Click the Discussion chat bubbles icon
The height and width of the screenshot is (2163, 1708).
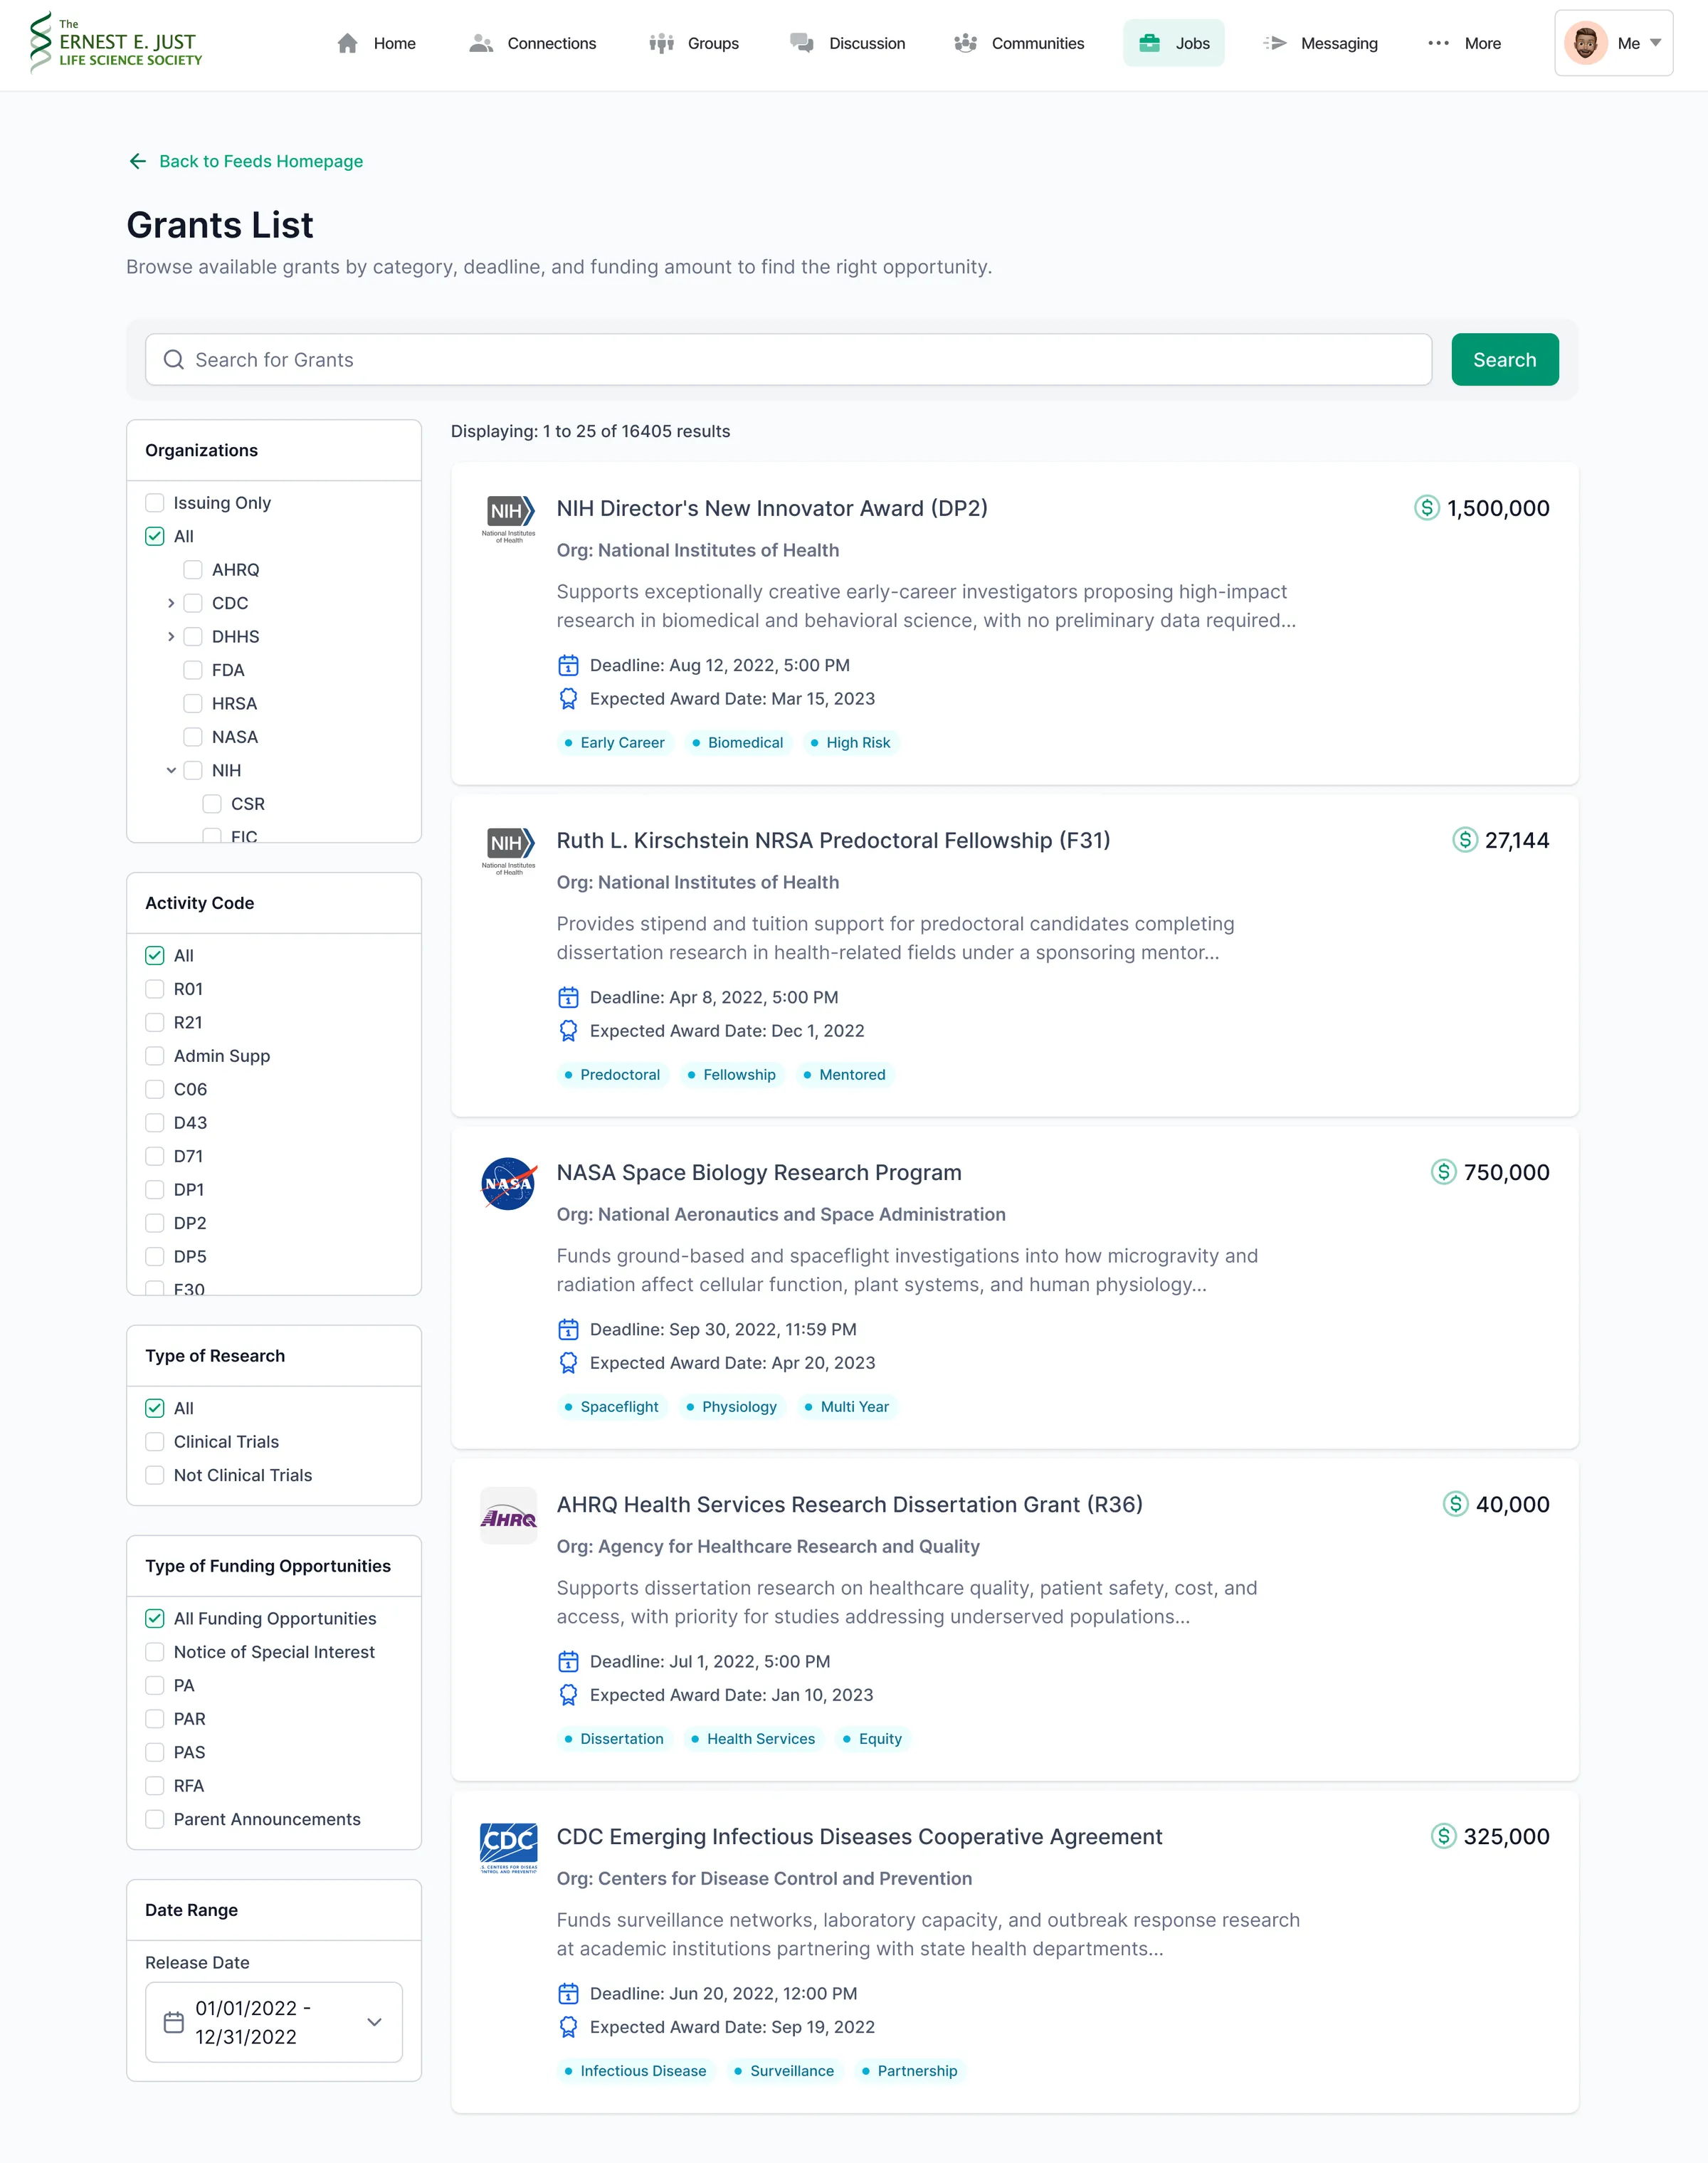802,43
